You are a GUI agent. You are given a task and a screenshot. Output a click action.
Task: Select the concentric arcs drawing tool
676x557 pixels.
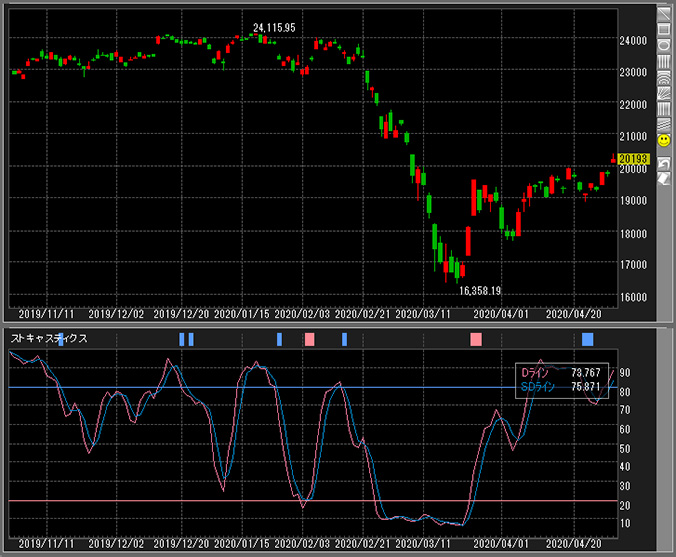tap(664, 78)
